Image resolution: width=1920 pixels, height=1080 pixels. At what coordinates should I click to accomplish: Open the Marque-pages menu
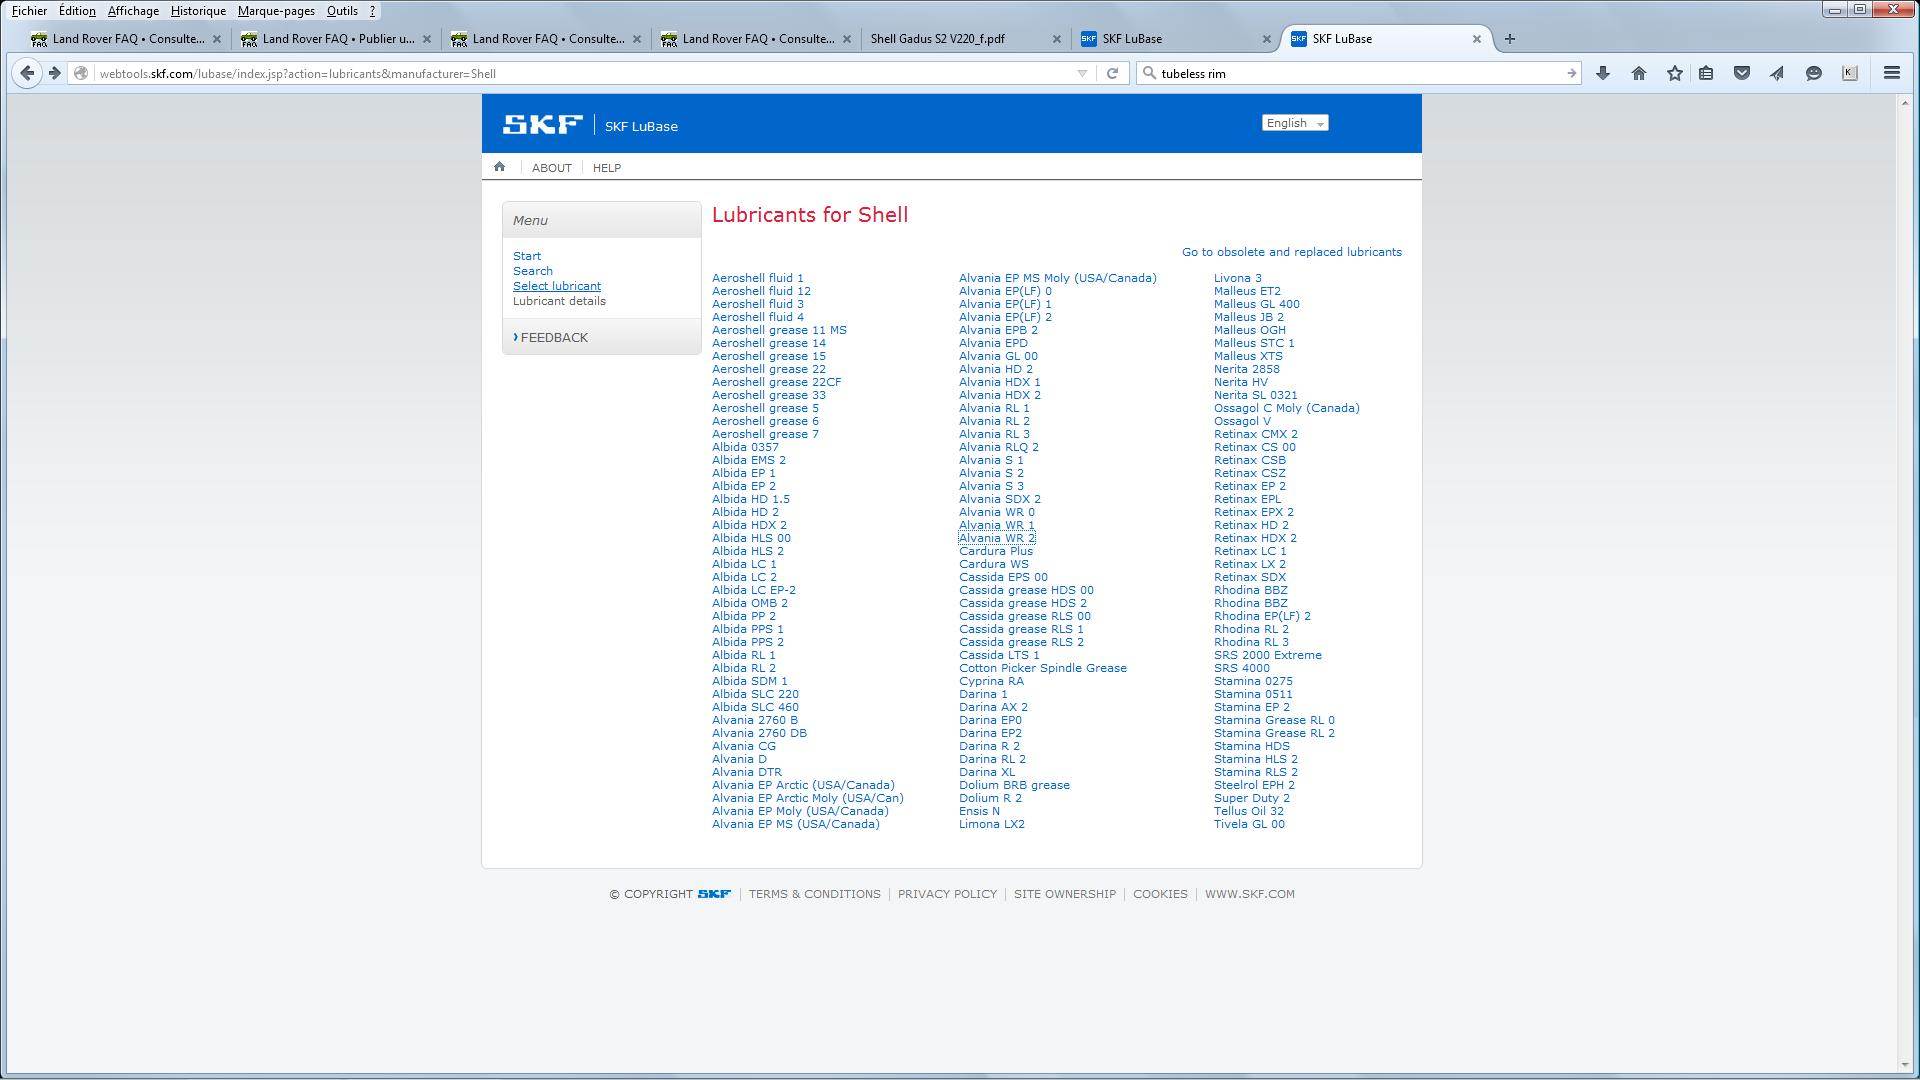pos(276,11)
